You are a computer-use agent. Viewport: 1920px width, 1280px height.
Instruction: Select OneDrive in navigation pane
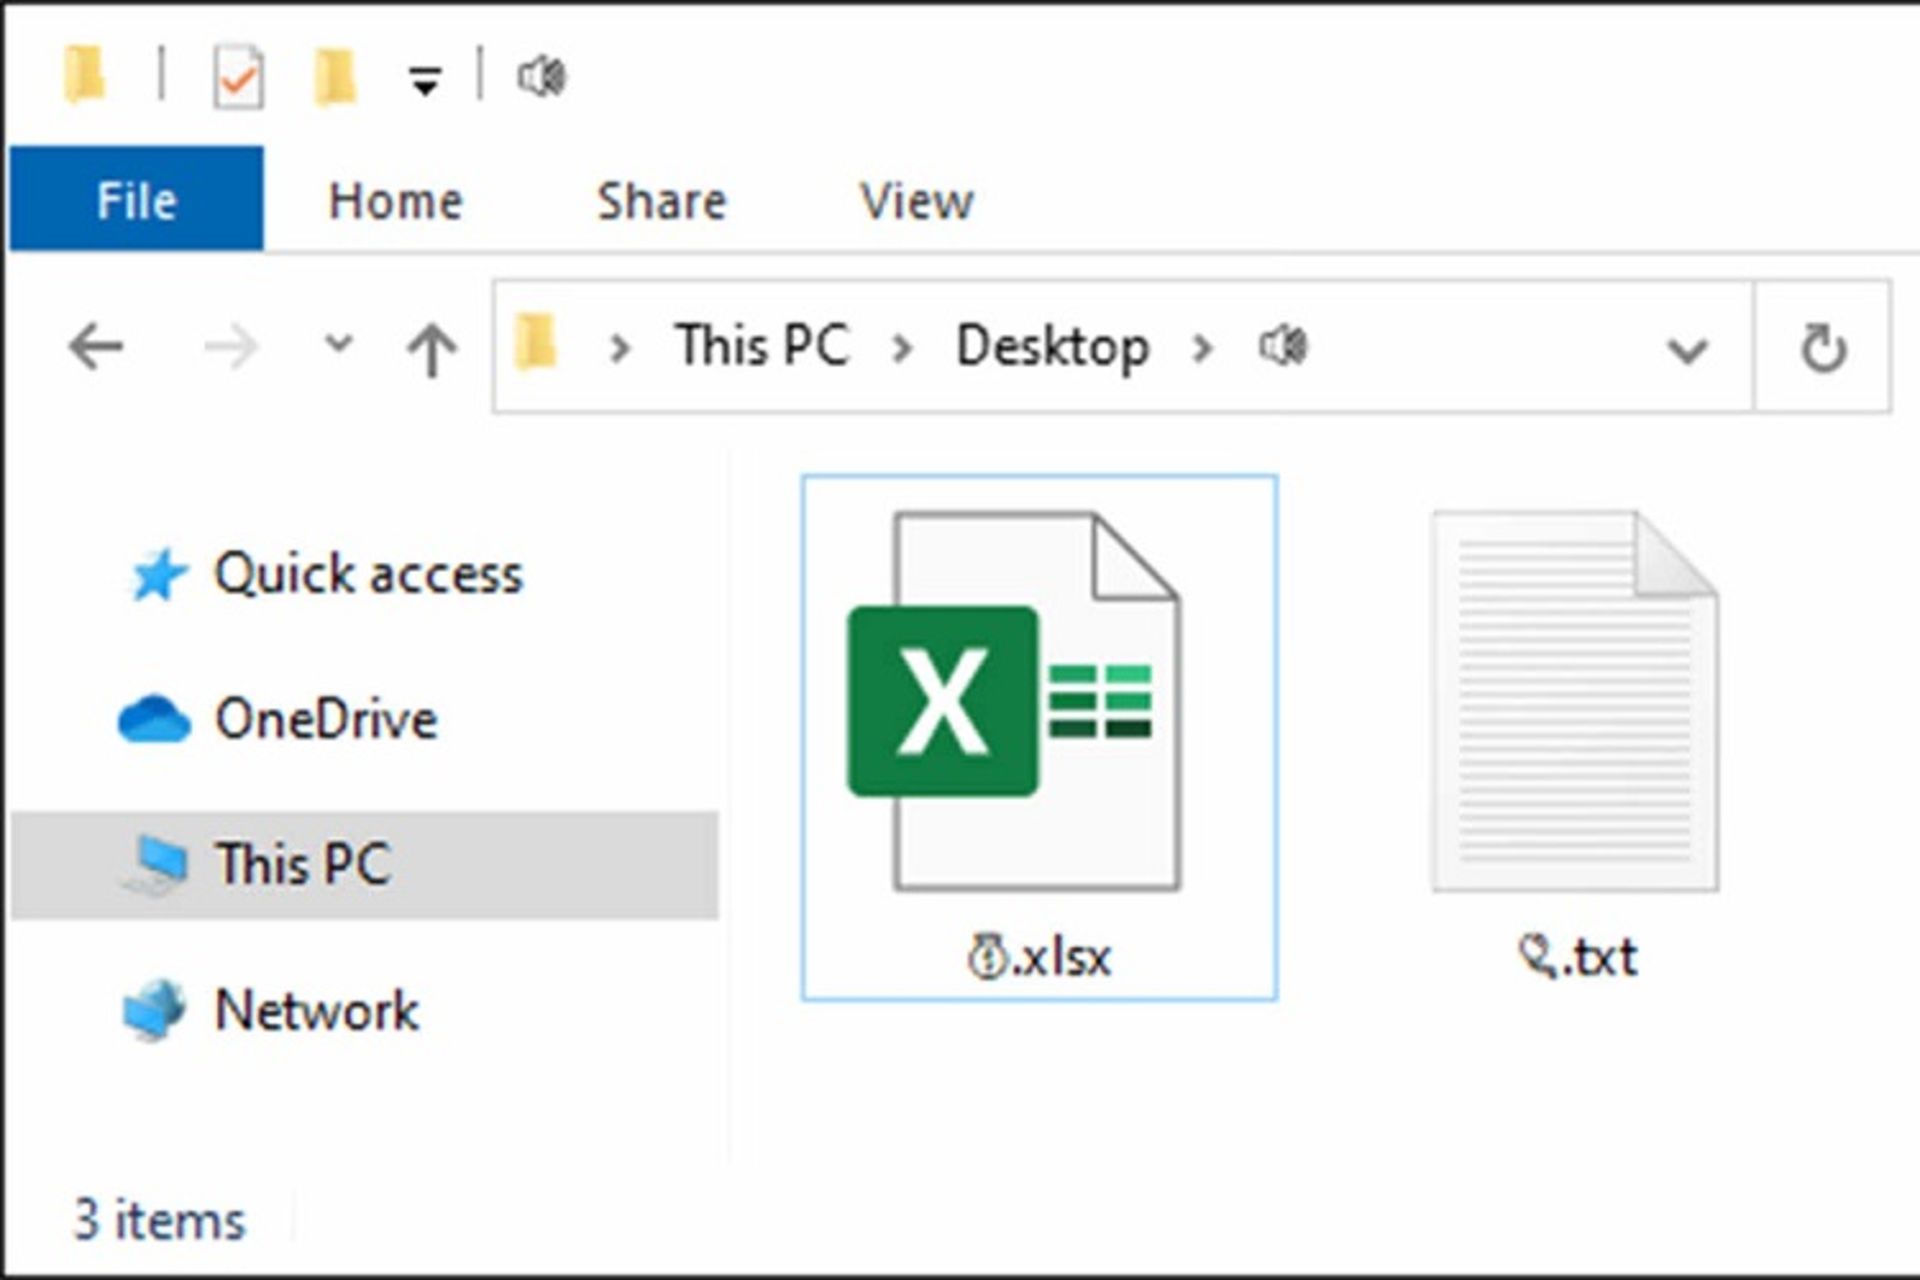(326, 719)
